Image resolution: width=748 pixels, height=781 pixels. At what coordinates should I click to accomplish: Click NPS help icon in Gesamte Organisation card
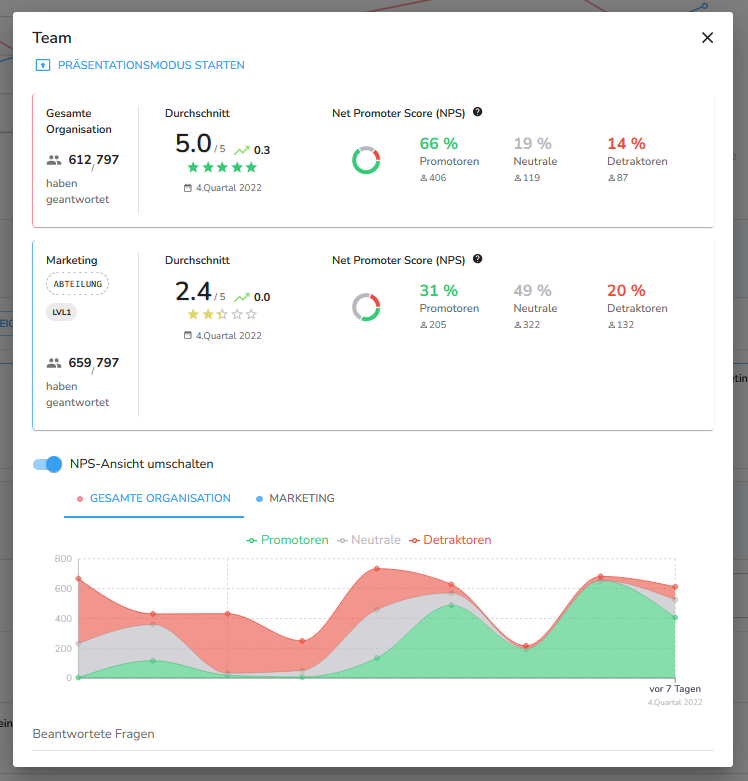pos(477,112)
